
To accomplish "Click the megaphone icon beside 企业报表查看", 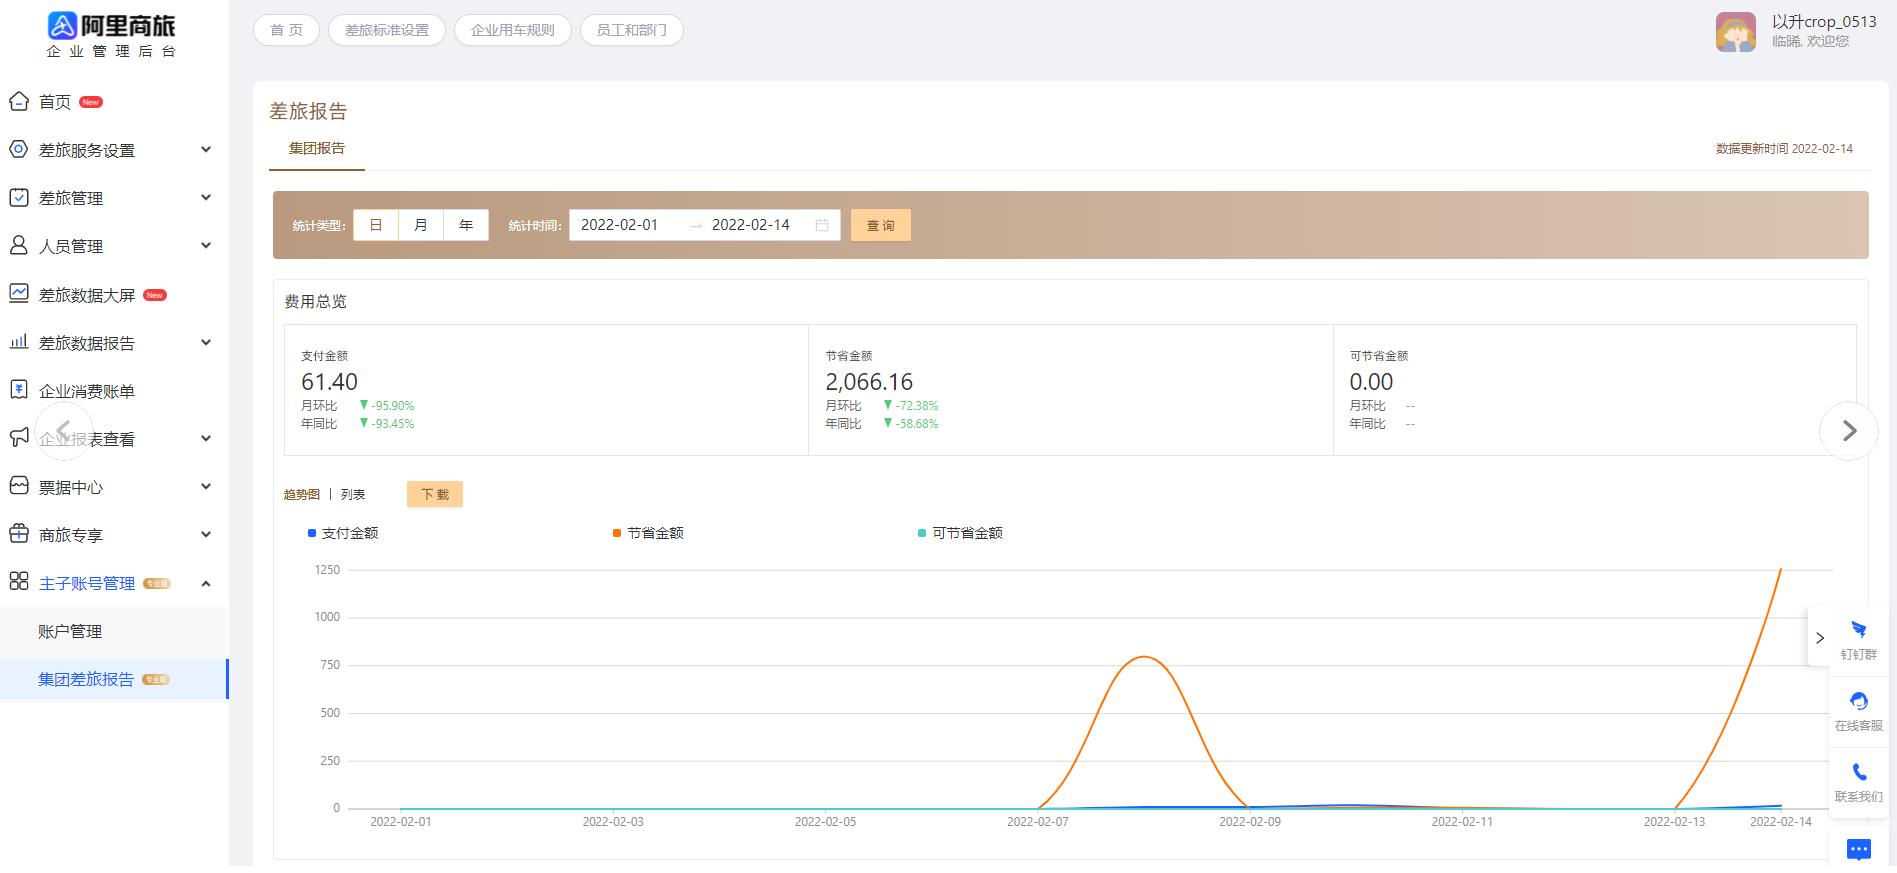I will click(x=19, y=438).
